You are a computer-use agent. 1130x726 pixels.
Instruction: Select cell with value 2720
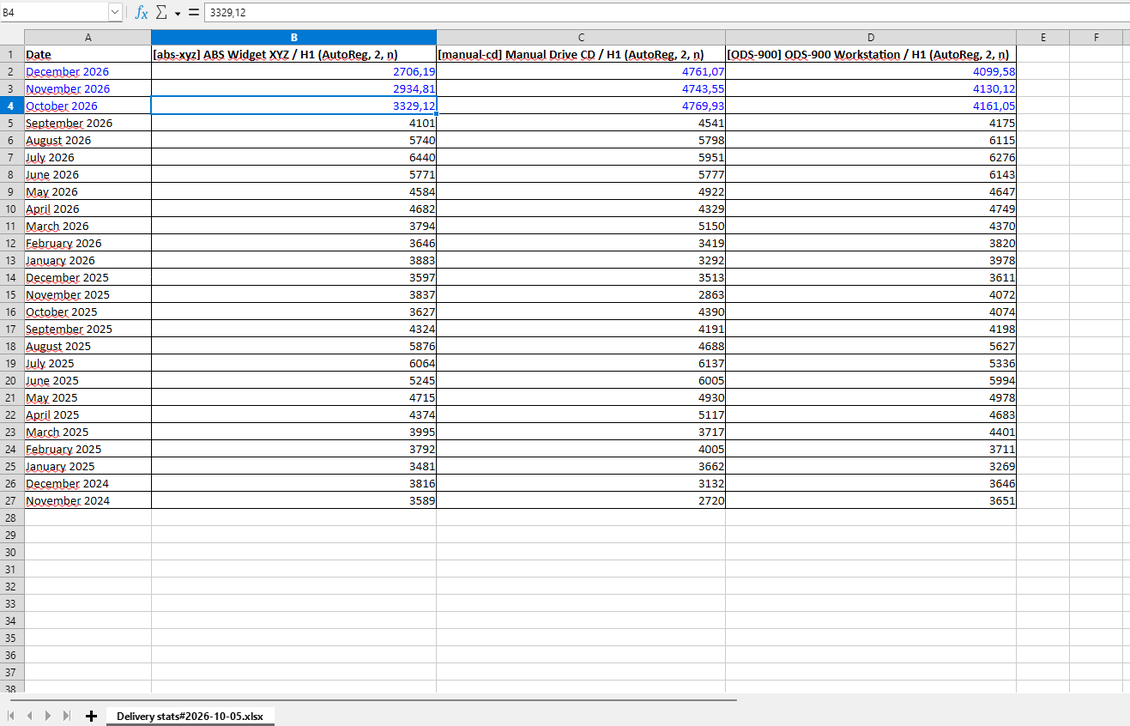(581, 500)
